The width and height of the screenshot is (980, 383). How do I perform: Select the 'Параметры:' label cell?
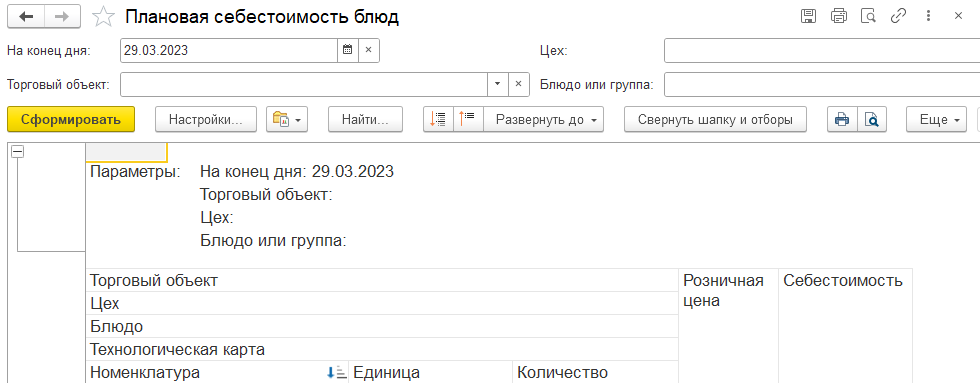pyautogui.click(x=136, y=171)
